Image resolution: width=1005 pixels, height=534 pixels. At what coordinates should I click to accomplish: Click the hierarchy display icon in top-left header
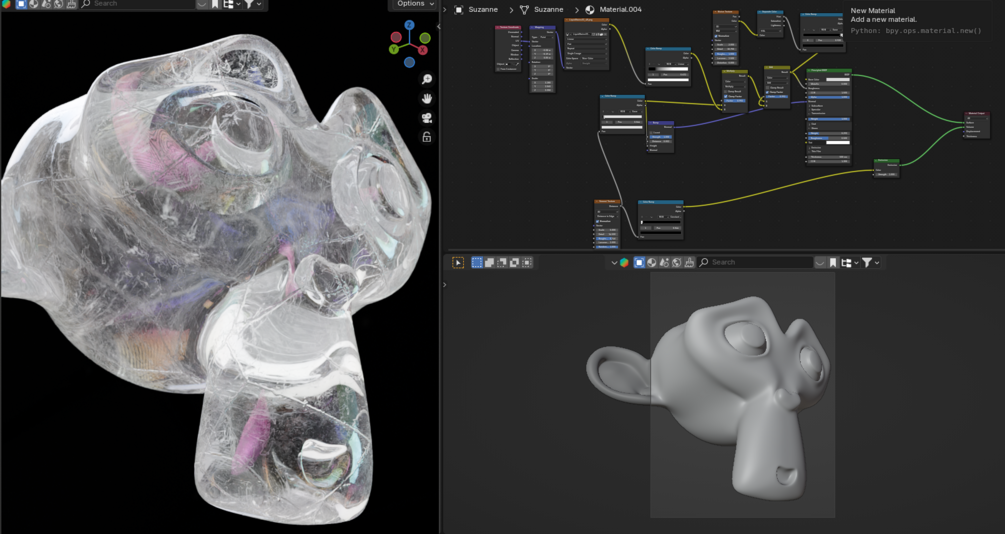tap(228, 4)
